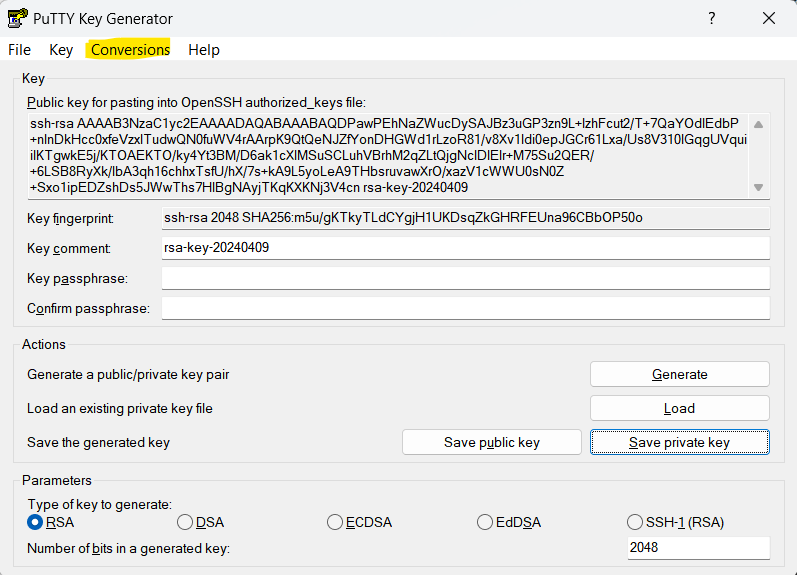The image size is (797, 575).
Task: Click the number of bits field
Action: (x=698, y=548)
